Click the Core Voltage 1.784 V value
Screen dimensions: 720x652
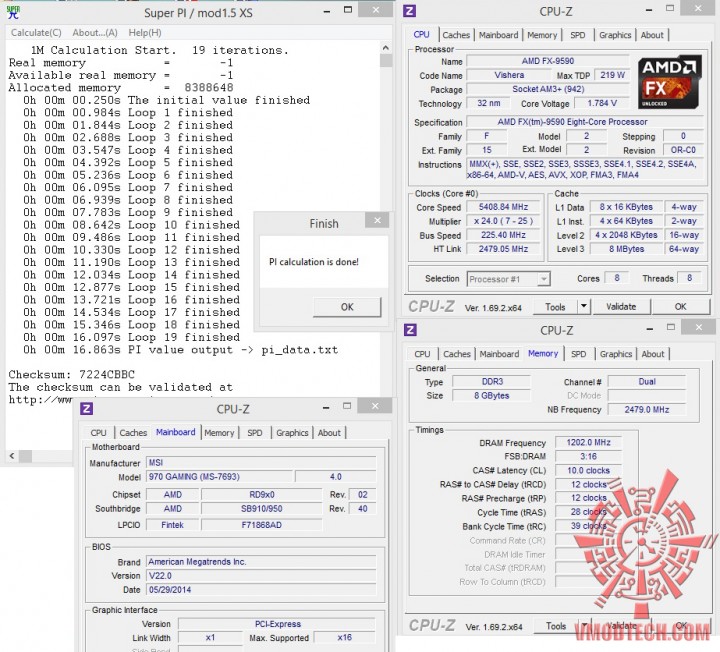(x=602, y=103)
